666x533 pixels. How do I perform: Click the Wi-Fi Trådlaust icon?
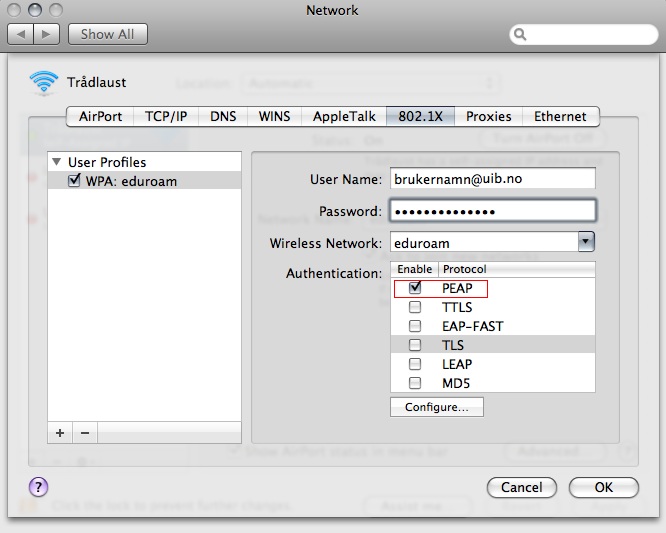point(44,82)
